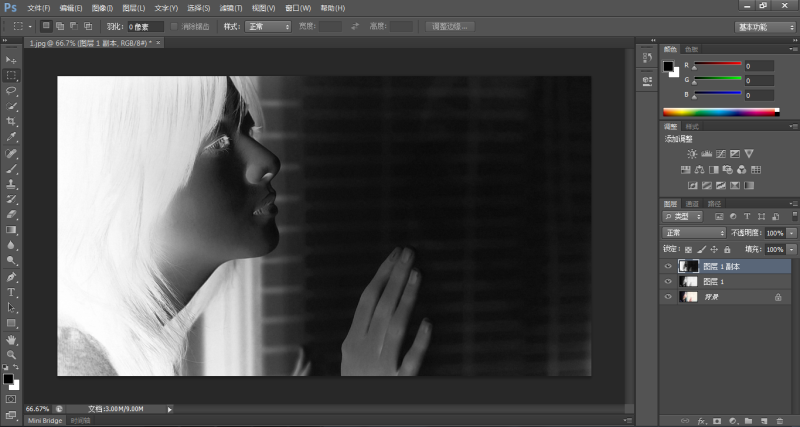
Task: Close the 1.jpg document tab
Action: click(158, 44)
